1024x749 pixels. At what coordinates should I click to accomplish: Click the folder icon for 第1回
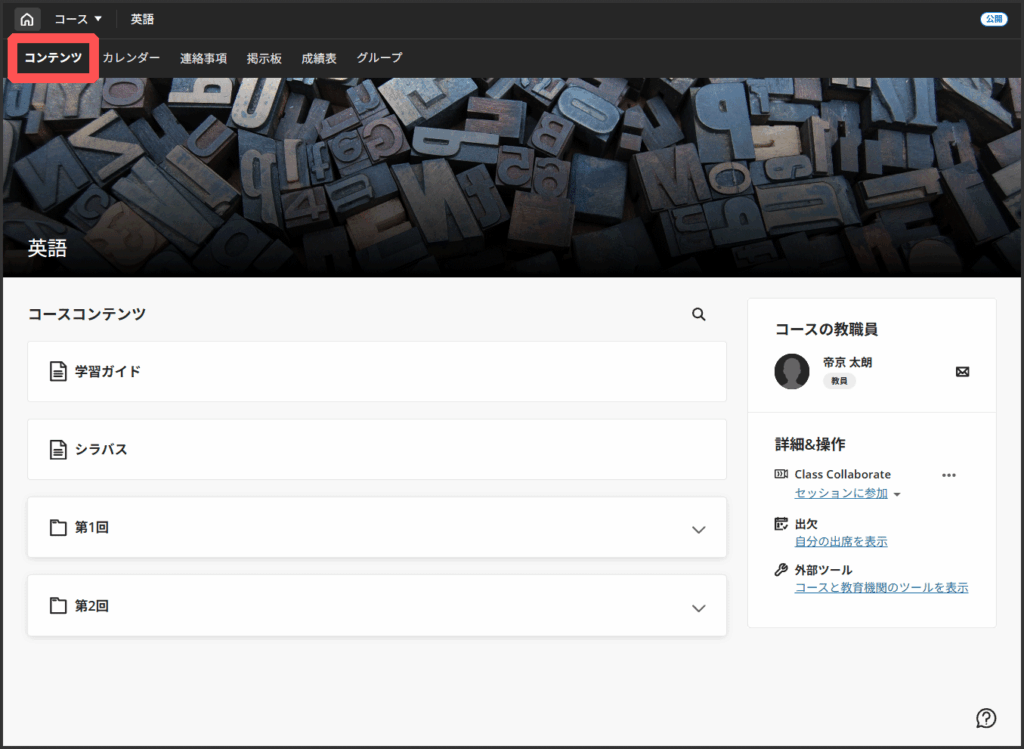(58, 527)
